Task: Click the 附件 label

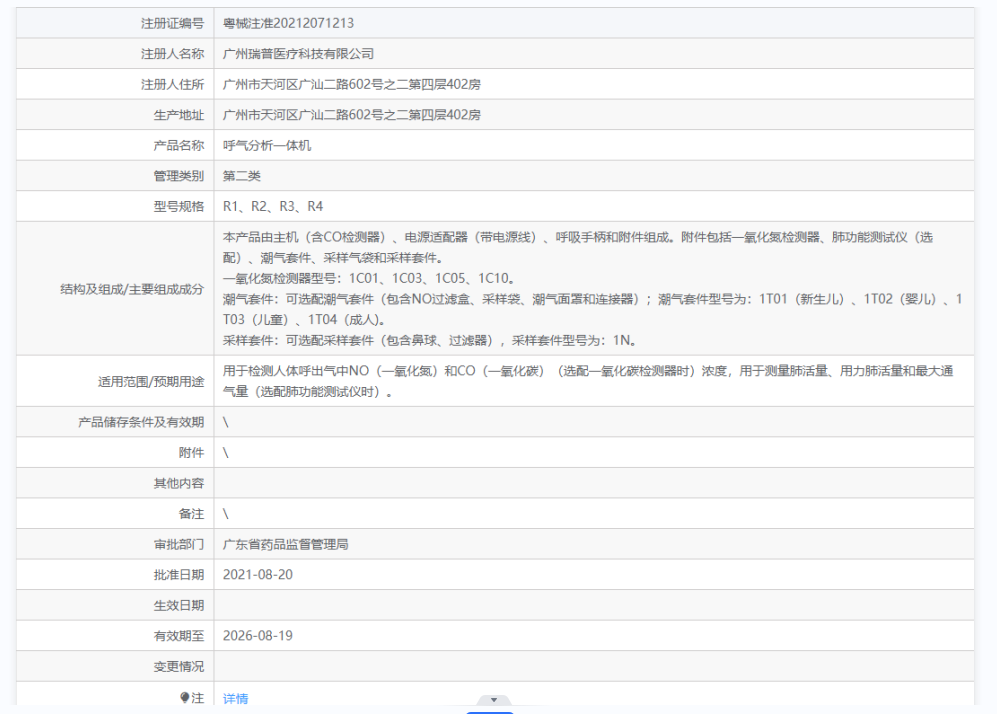Action: coord(191,453)
